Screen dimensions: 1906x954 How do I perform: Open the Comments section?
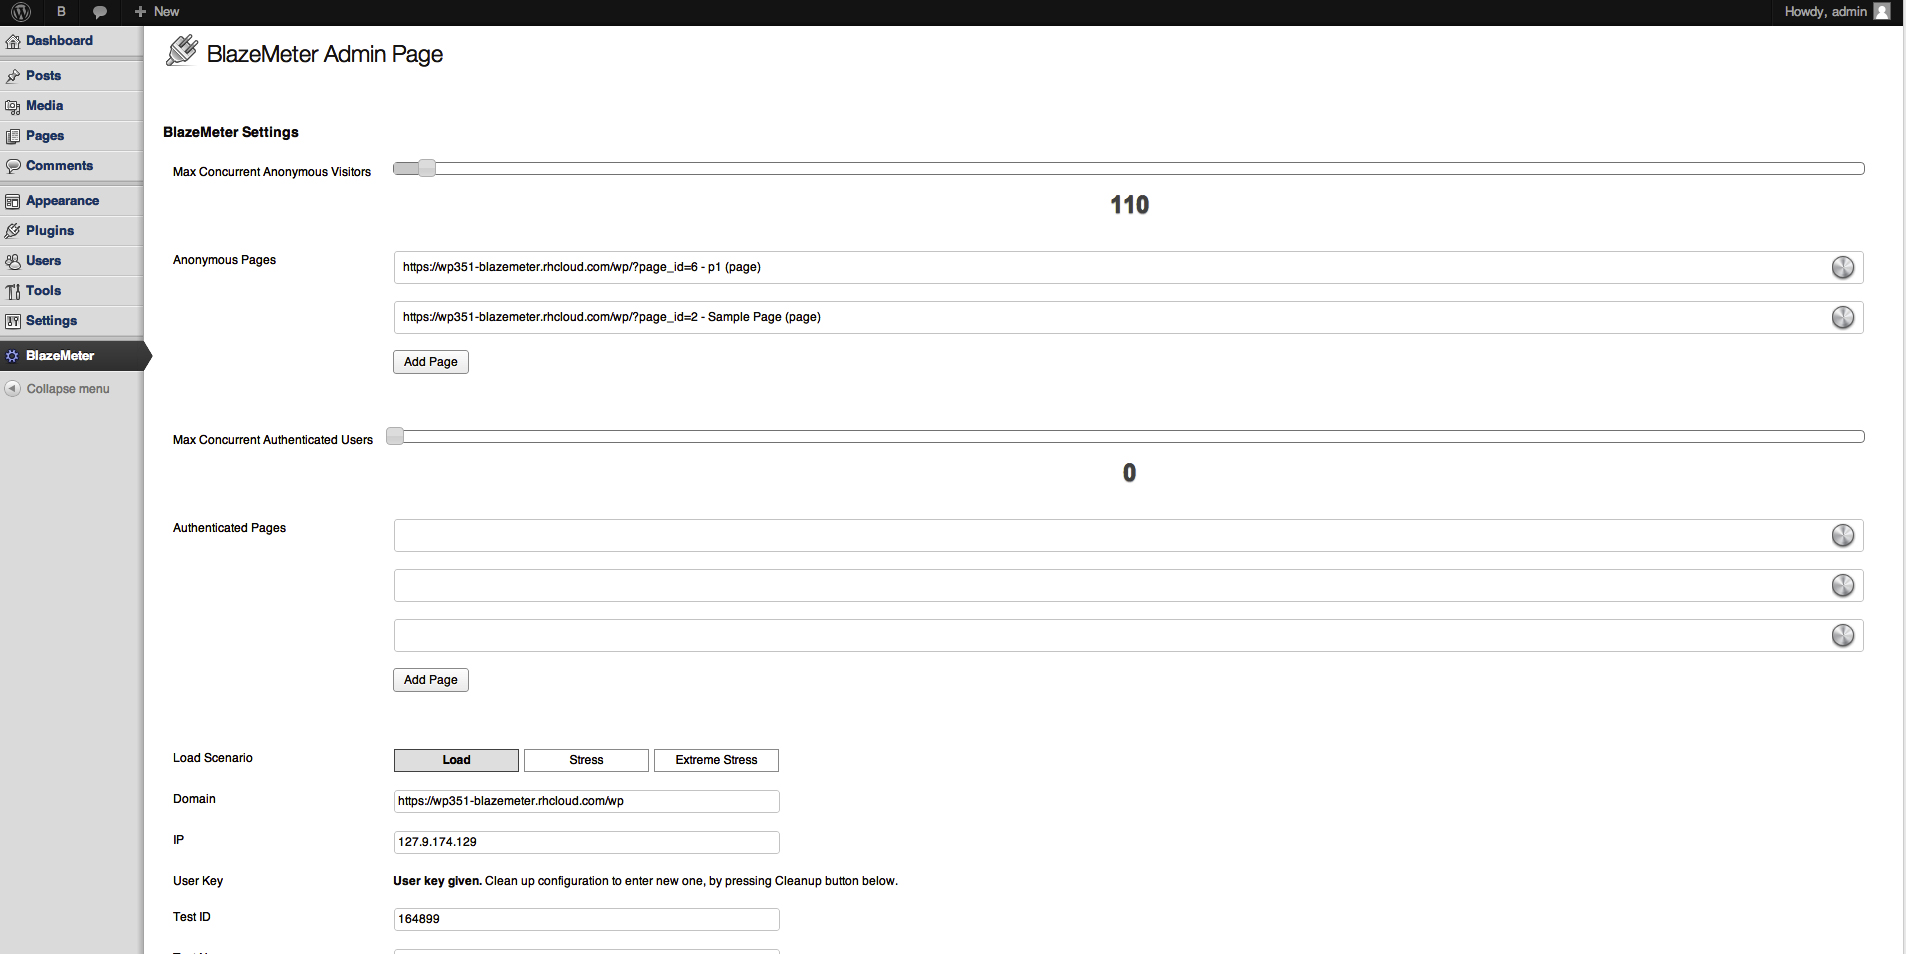(x=59, y=166)
